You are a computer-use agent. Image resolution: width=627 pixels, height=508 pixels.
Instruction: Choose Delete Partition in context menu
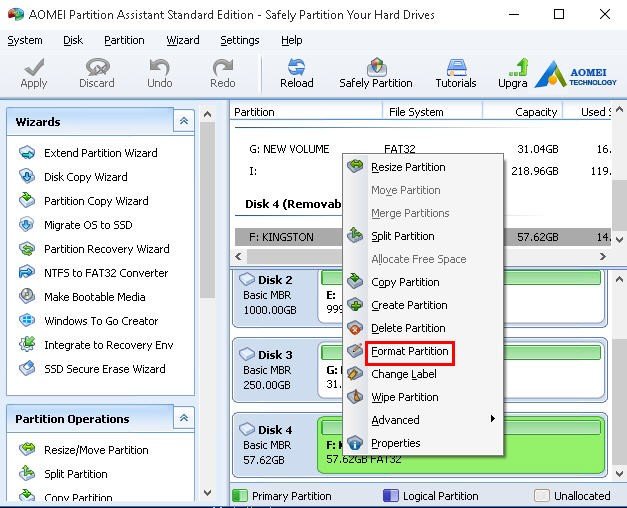[423, 328]
